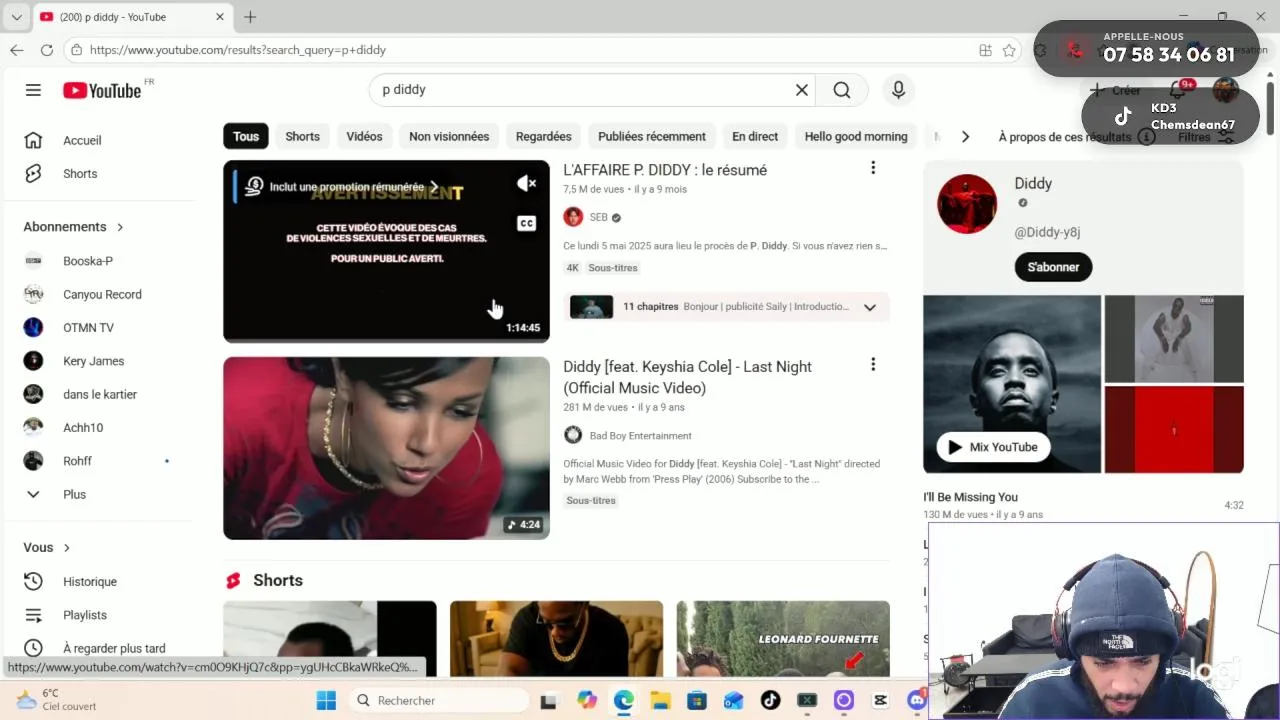Image resolution: width=1280 pixels, height=720 pixels.
Task: Open Microsoft Store from the taskbar
Action: 697,700
